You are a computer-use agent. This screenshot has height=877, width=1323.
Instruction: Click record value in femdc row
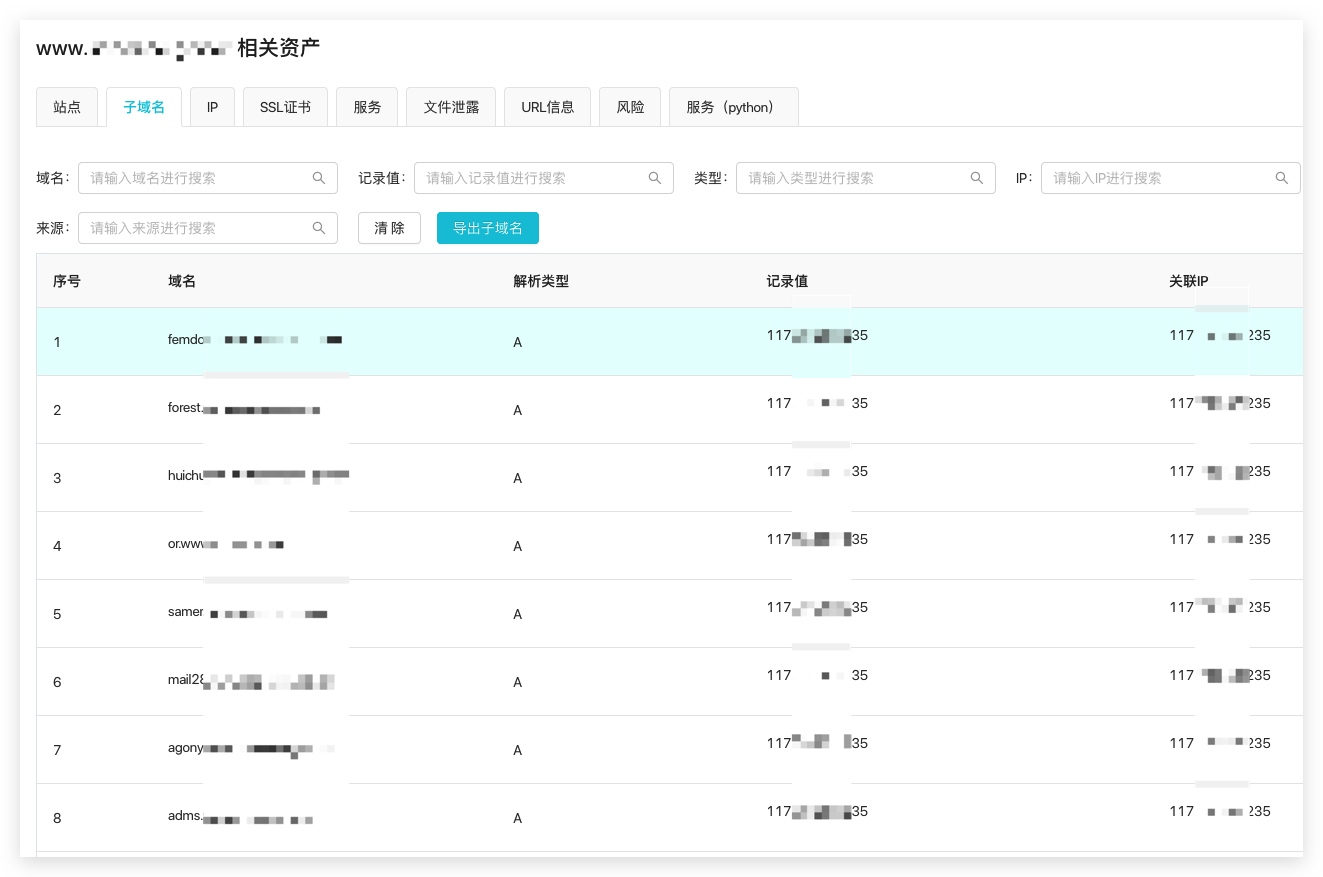(x=817, y=336)
